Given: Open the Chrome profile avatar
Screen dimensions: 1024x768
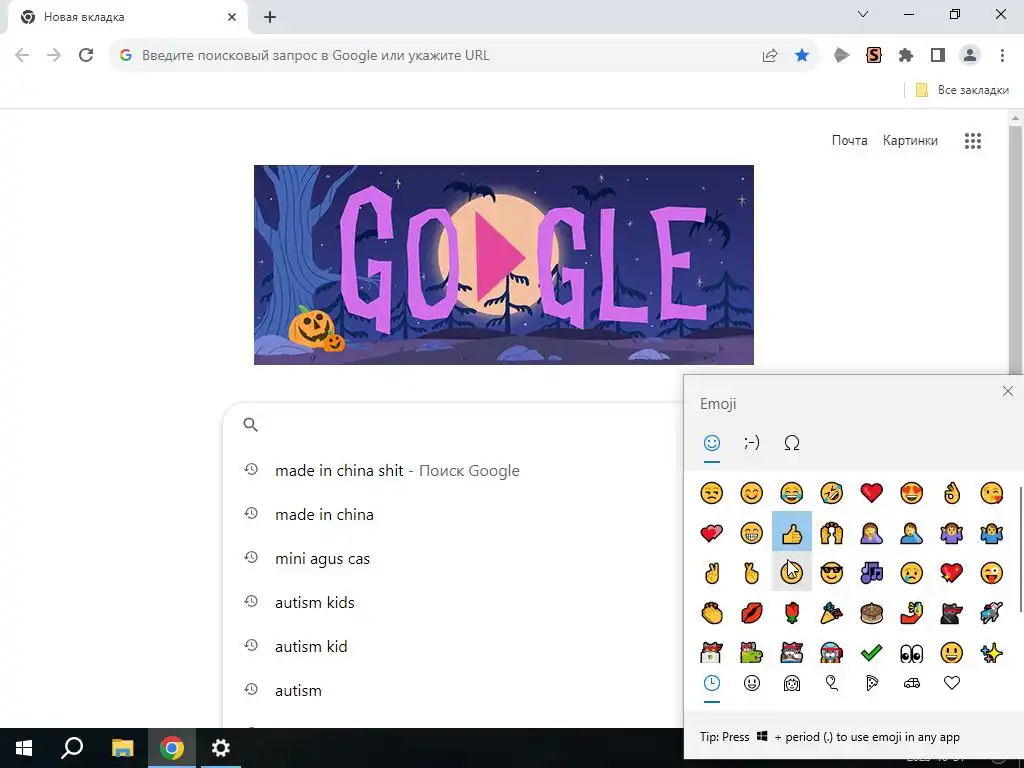Looking at the screenshot, I should click(x=970, y=56).
